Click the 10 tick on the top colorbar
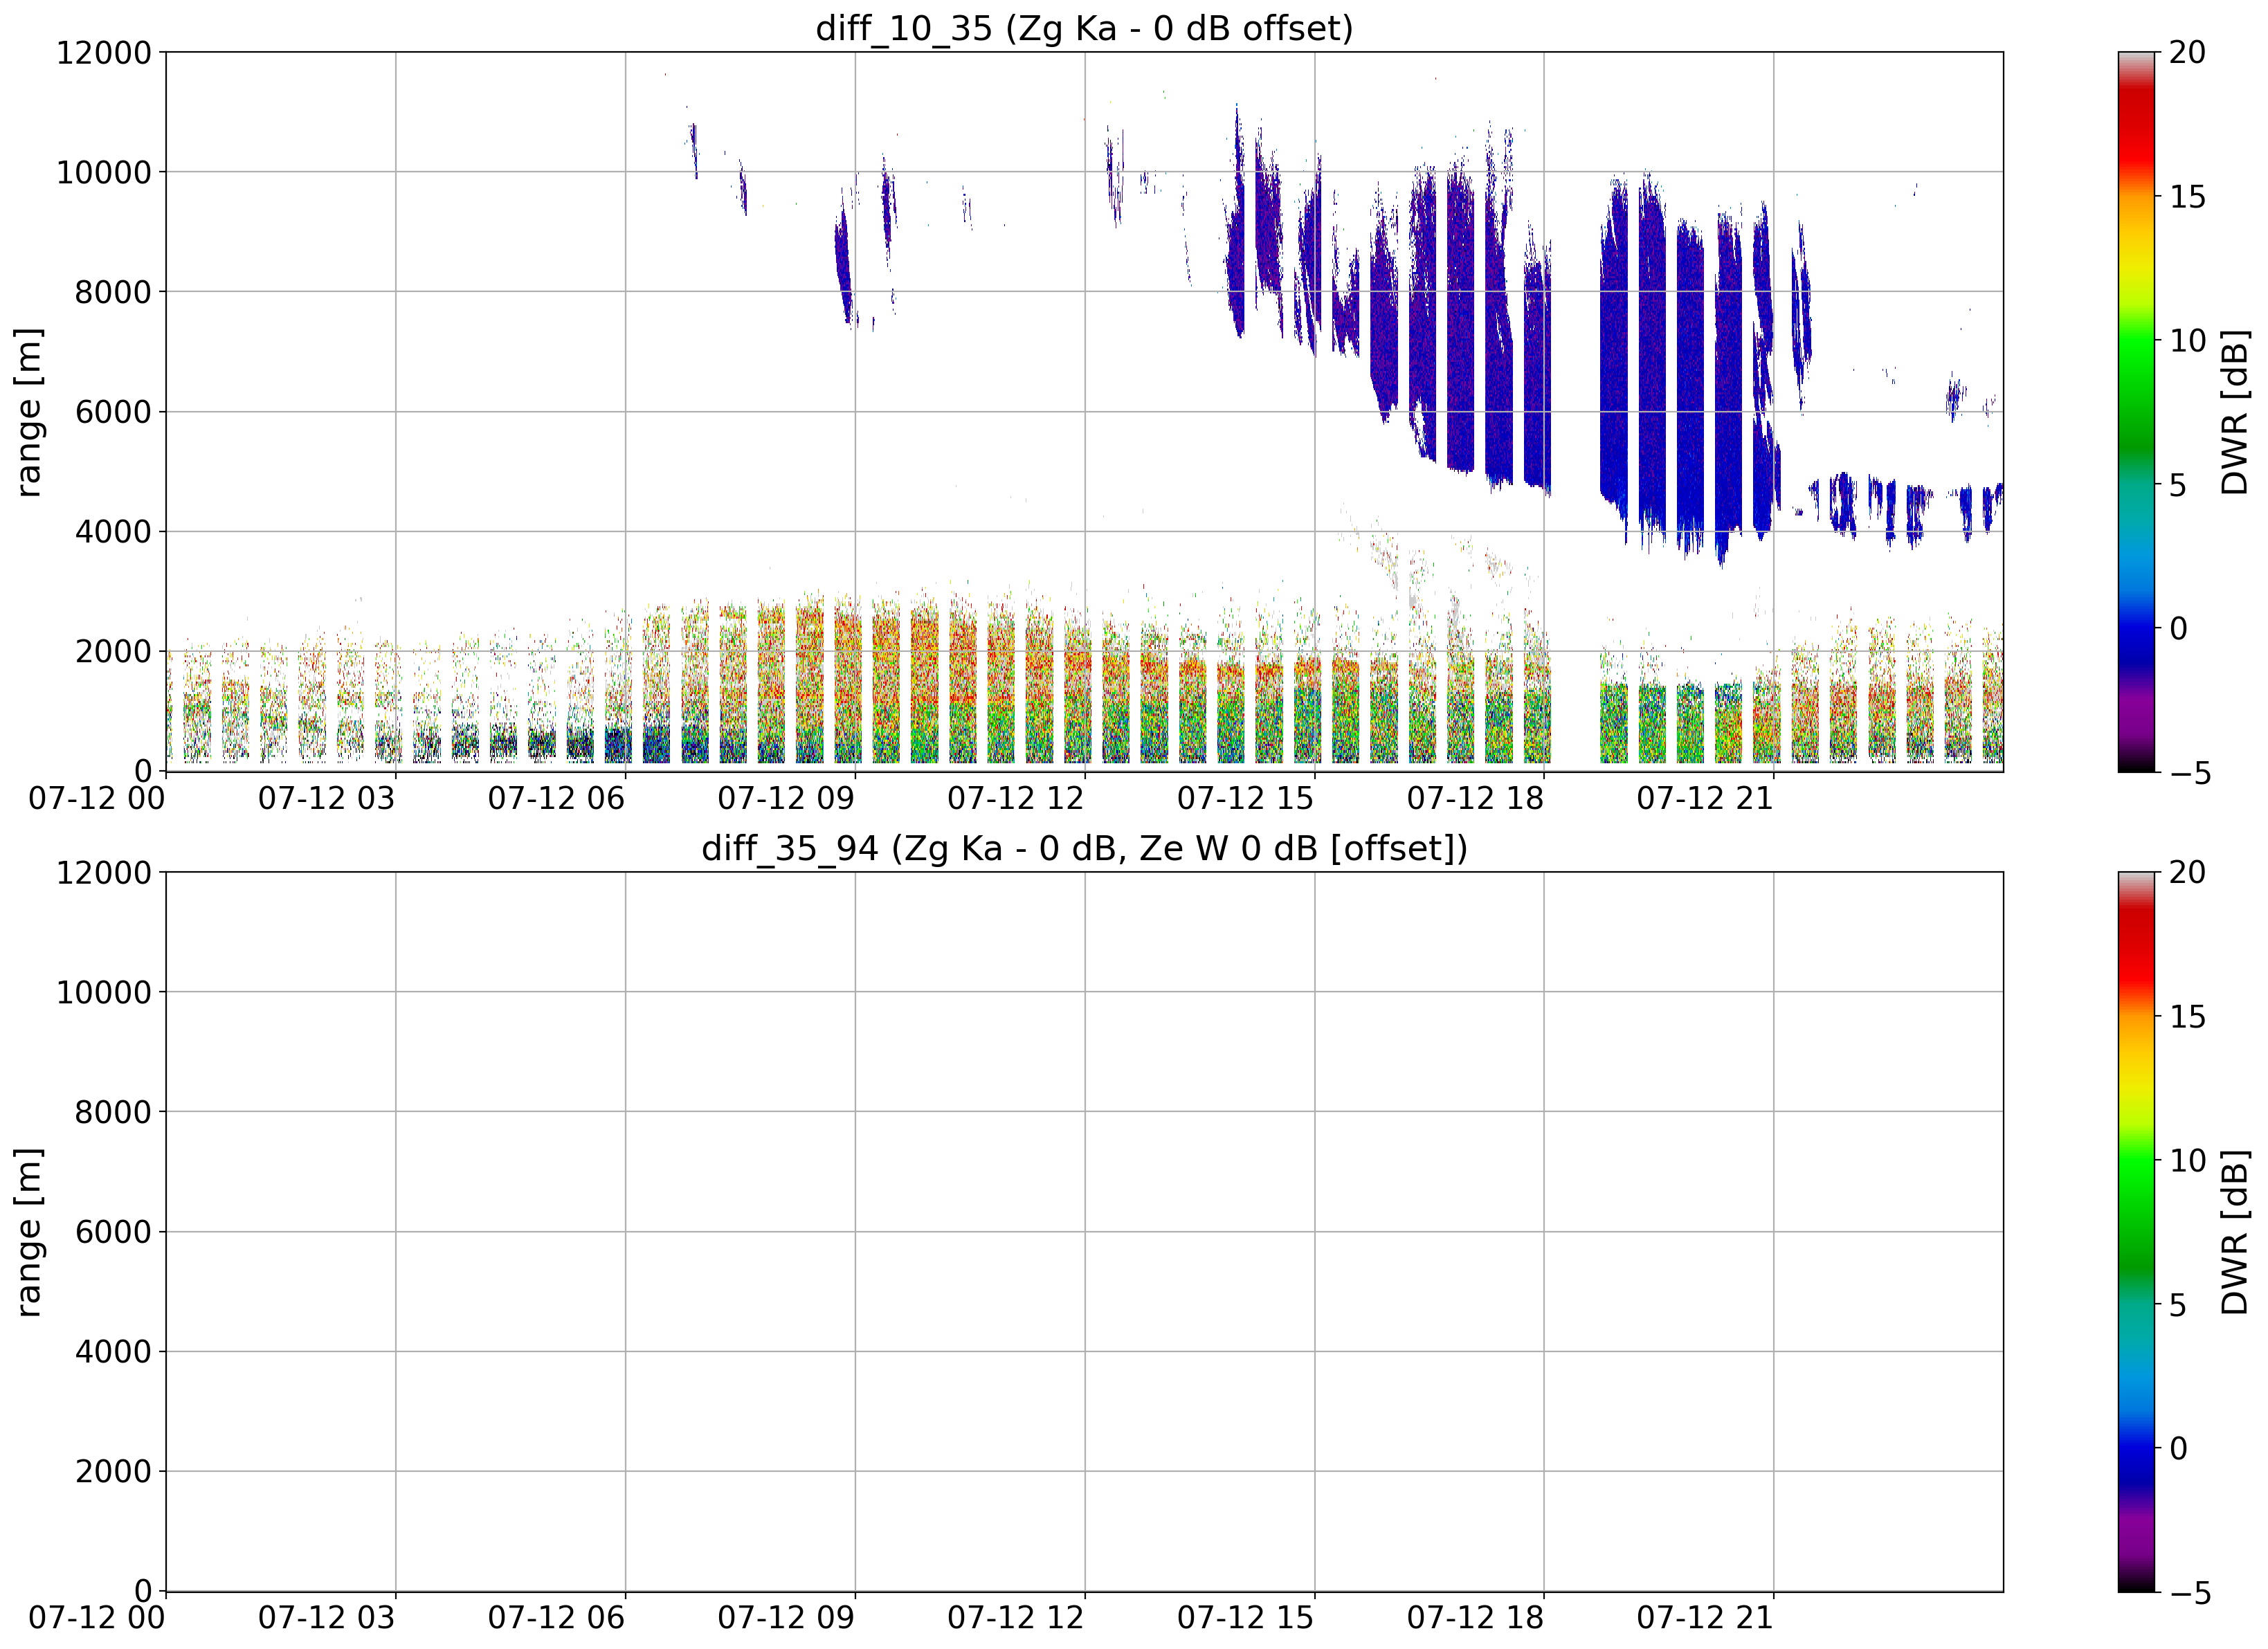The height and width of the screenshot is (1649, 2268). tap(2187, 341)
